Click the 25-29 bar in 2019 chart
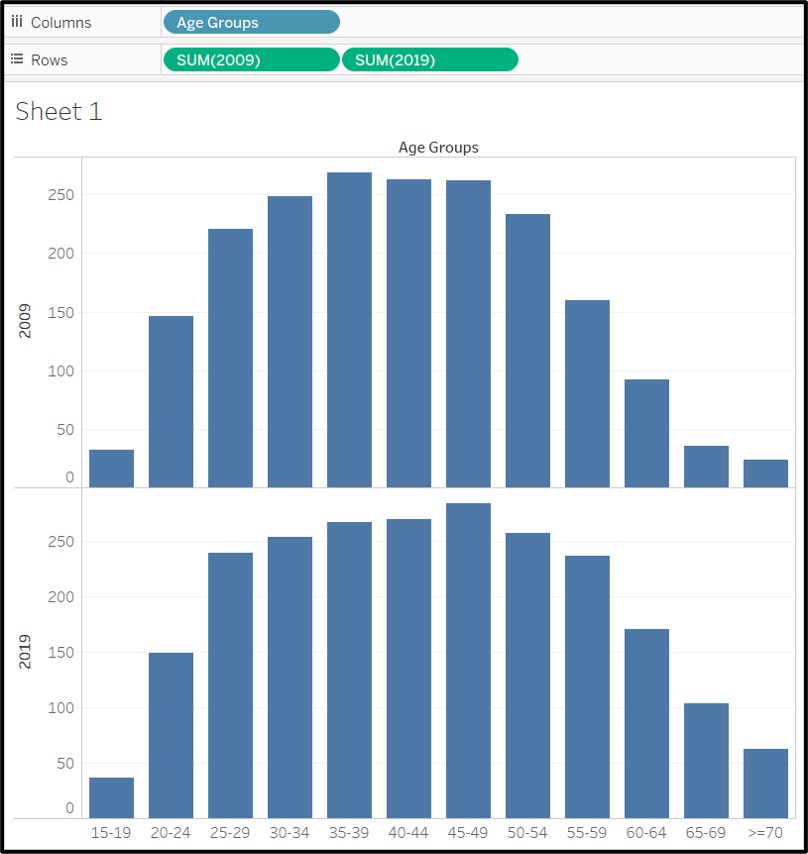The image size is (808, 854). (230, 685)
